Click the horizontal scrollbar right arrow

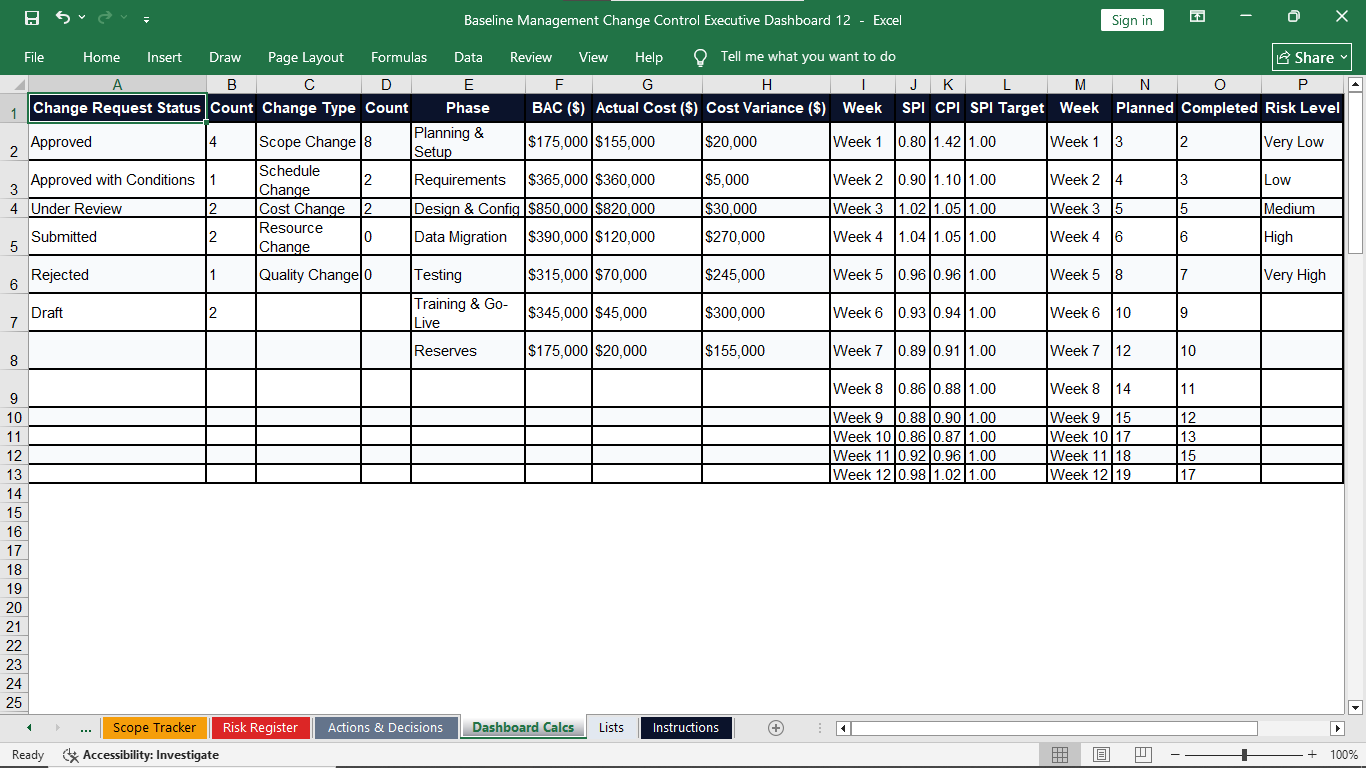point(1337,728)
